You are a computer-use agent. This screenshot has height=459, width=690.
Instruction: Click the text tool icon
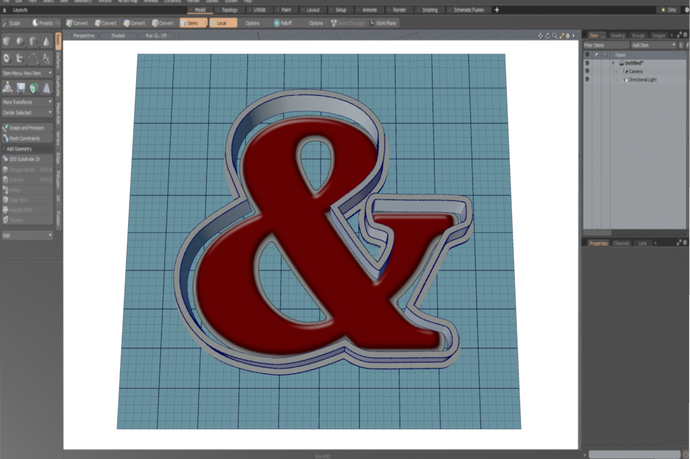46,58
